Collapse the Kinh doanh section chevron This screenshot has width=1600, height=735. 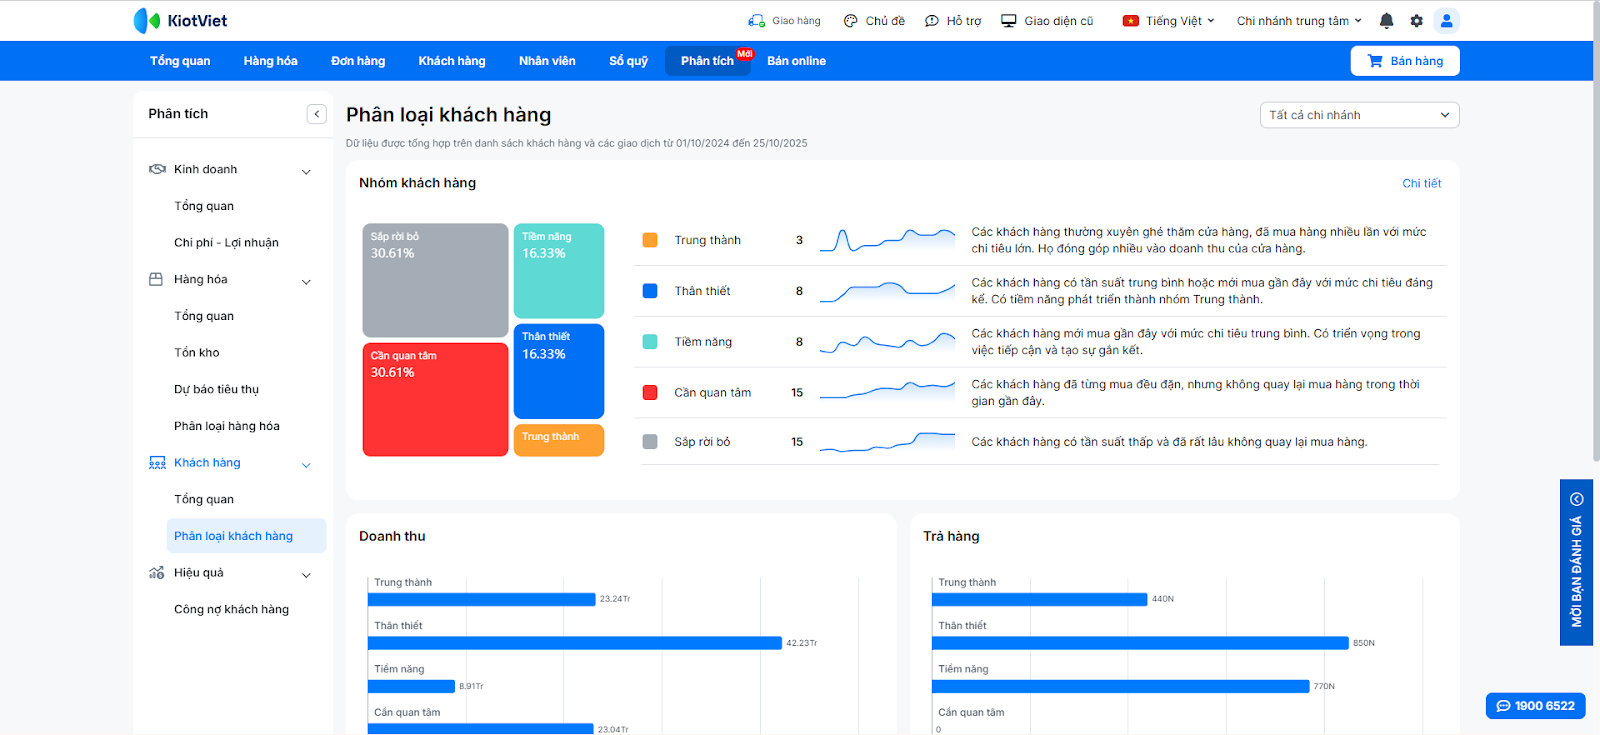[306, 171]
